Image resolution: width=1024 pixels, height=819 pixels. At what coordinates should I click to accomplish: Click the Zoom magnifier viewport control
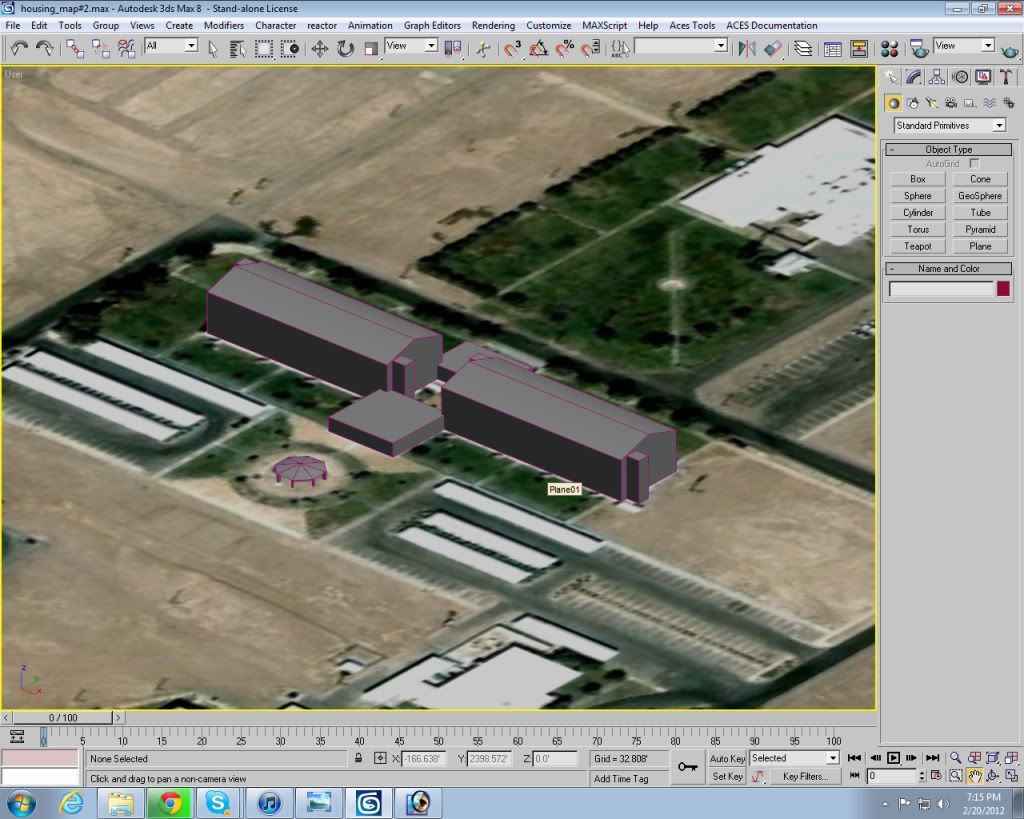pyautogui.click(x=956, y=758)
